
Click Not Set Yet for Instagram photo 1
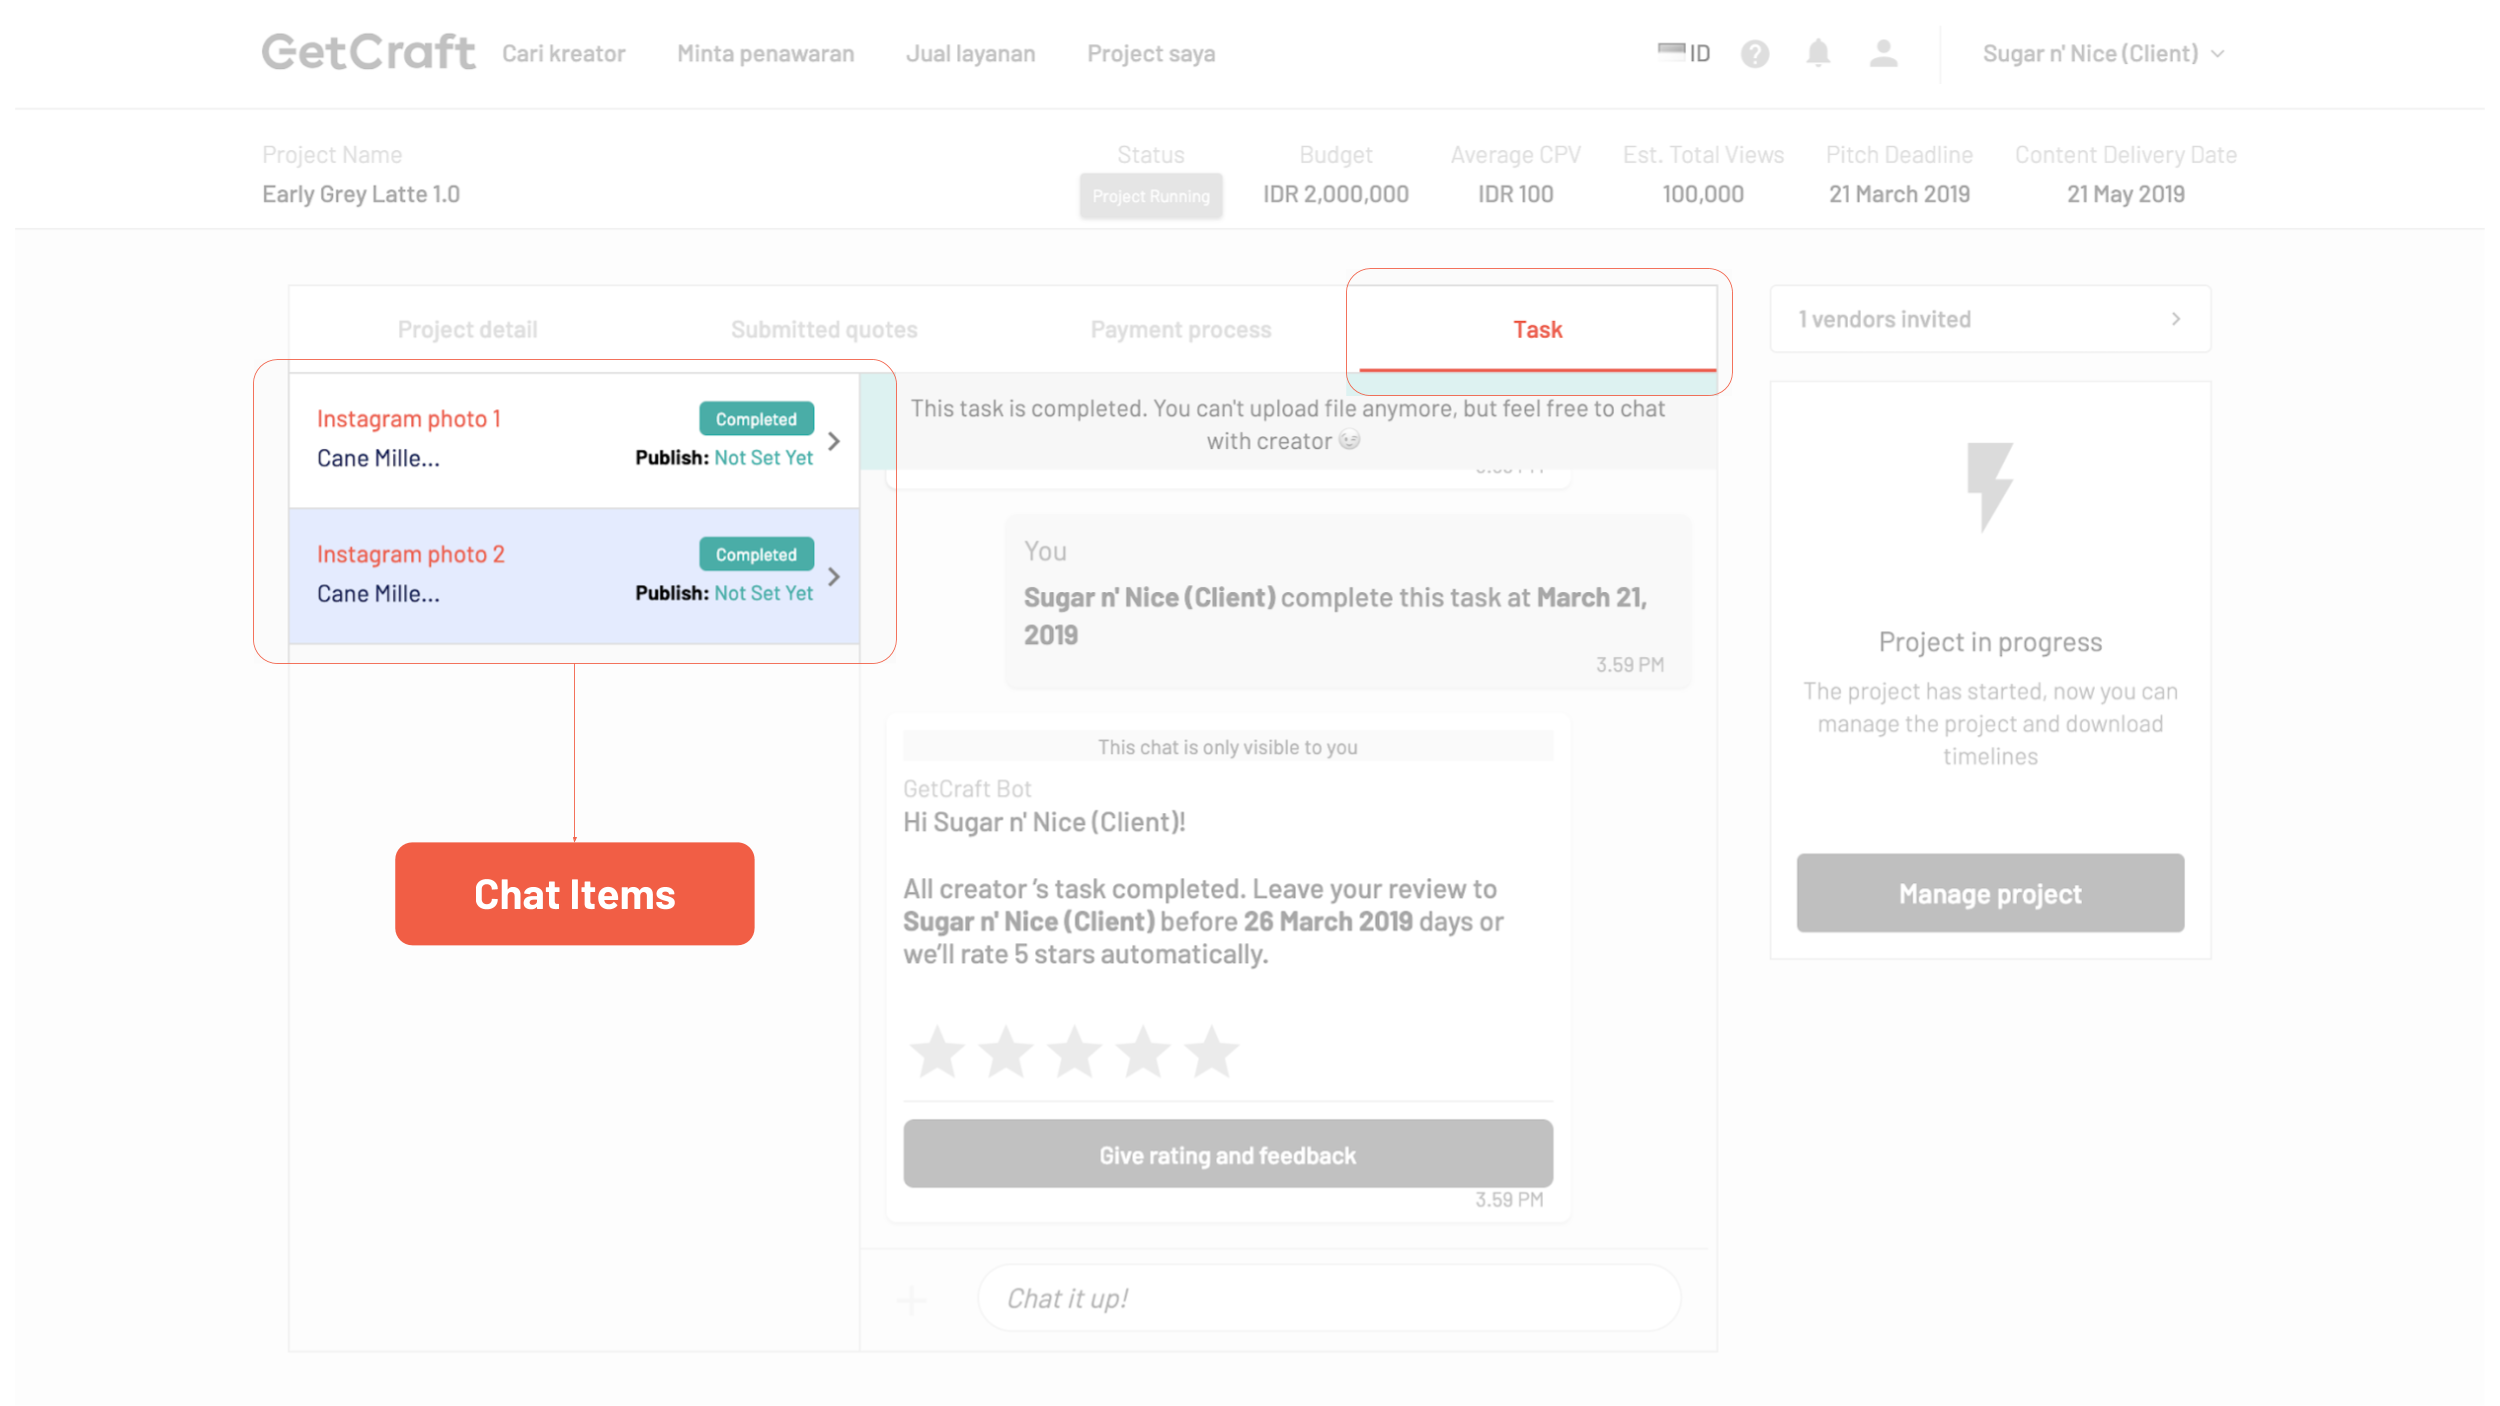[764, 458]
